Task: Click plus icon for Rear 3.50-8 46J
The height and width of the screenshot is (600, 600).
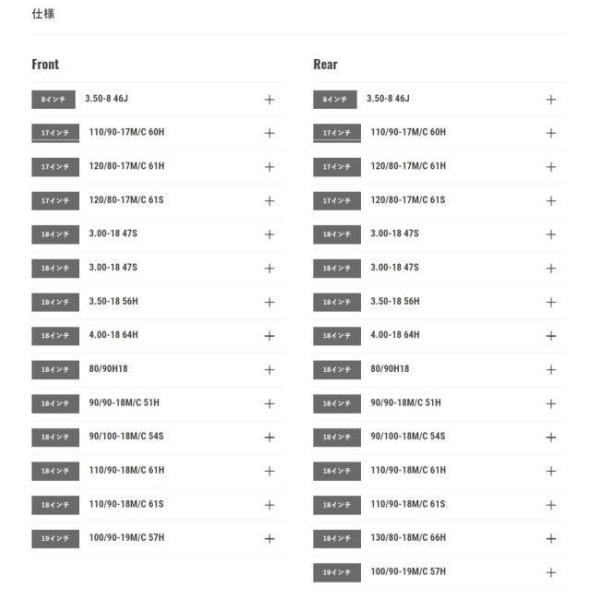Action: click(x=551, y=100)
